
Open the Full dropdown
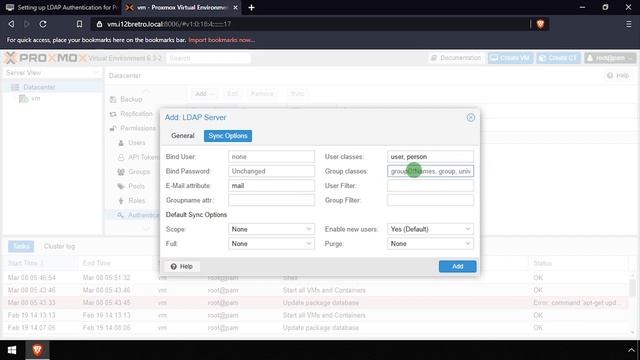pos(271,244)
